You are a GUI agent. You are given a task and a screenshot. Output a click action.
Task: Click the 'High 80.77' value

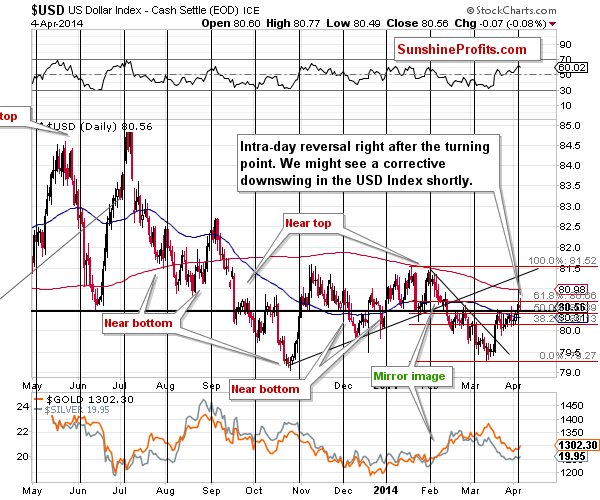[x=293, y=23]
